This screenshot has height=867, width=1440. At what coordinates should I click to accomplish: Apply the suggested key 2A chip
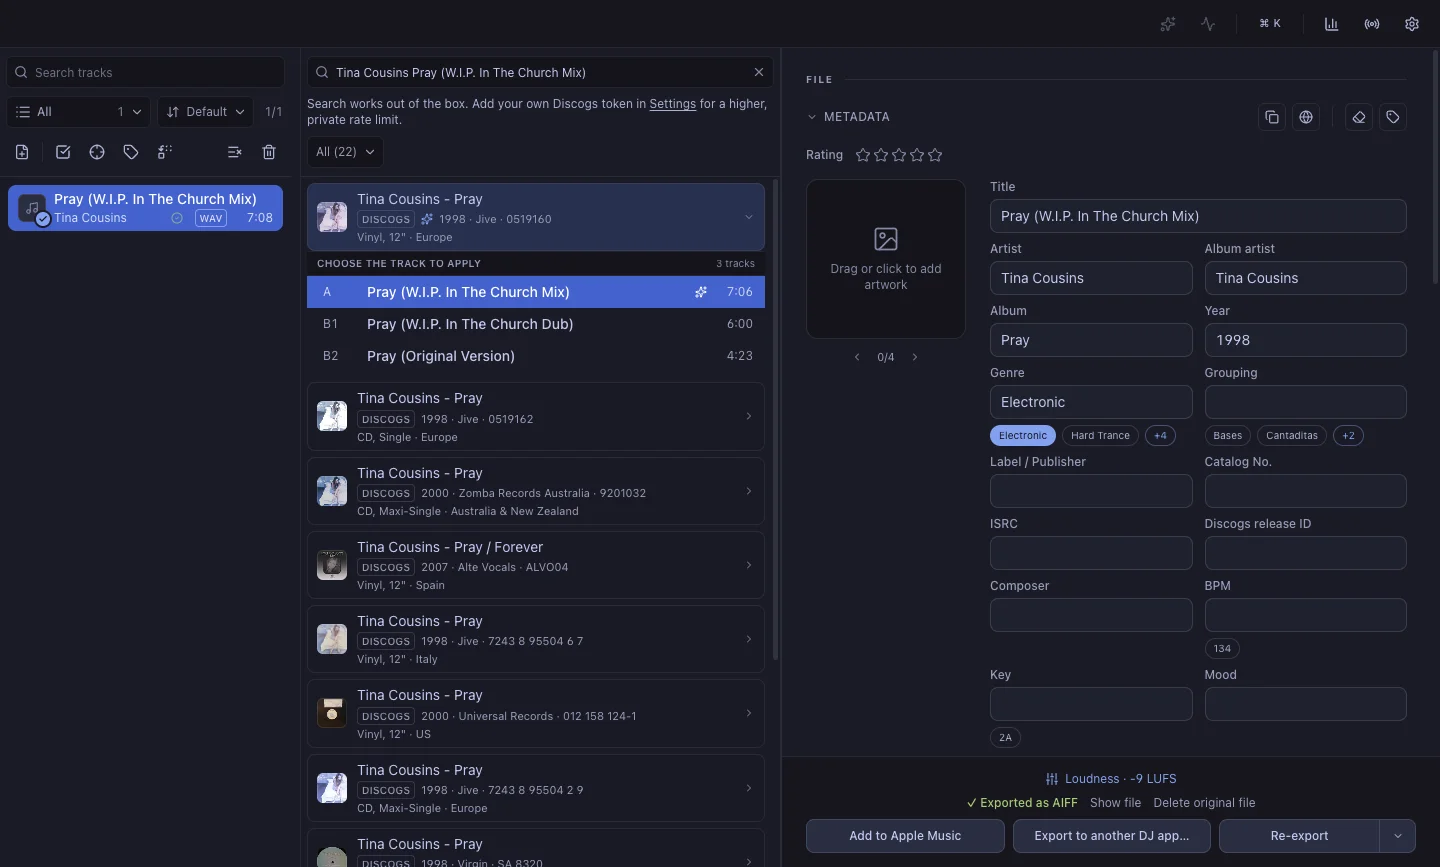[x=1005, y=738]
